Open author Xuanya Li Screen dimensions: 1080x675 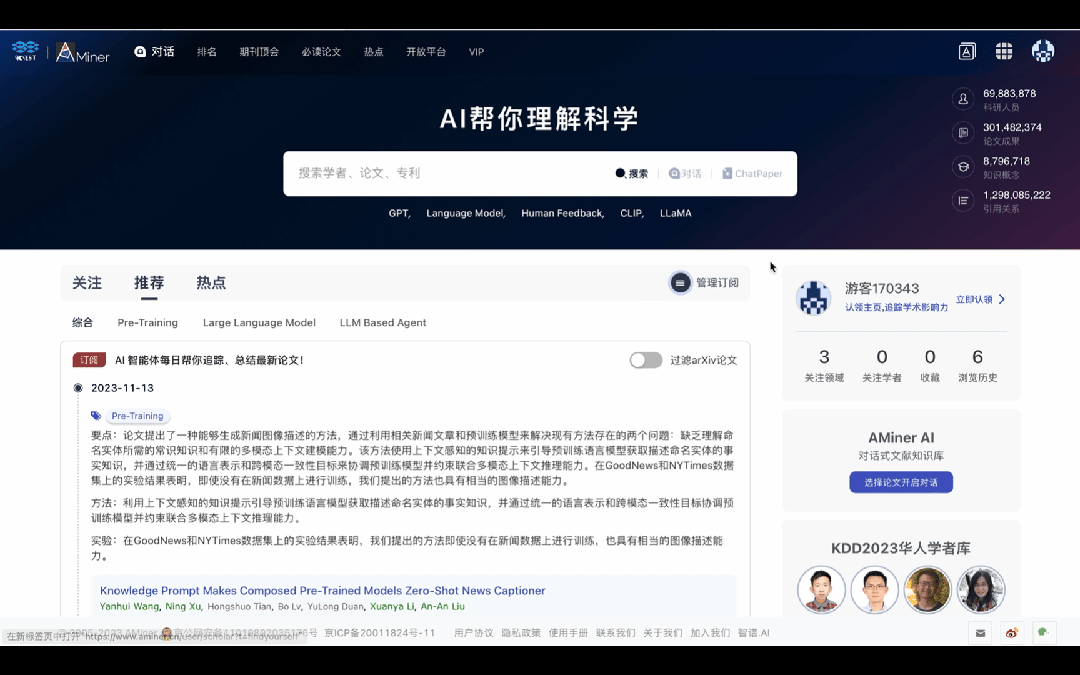pyautogui.click(x=392, y=606)
